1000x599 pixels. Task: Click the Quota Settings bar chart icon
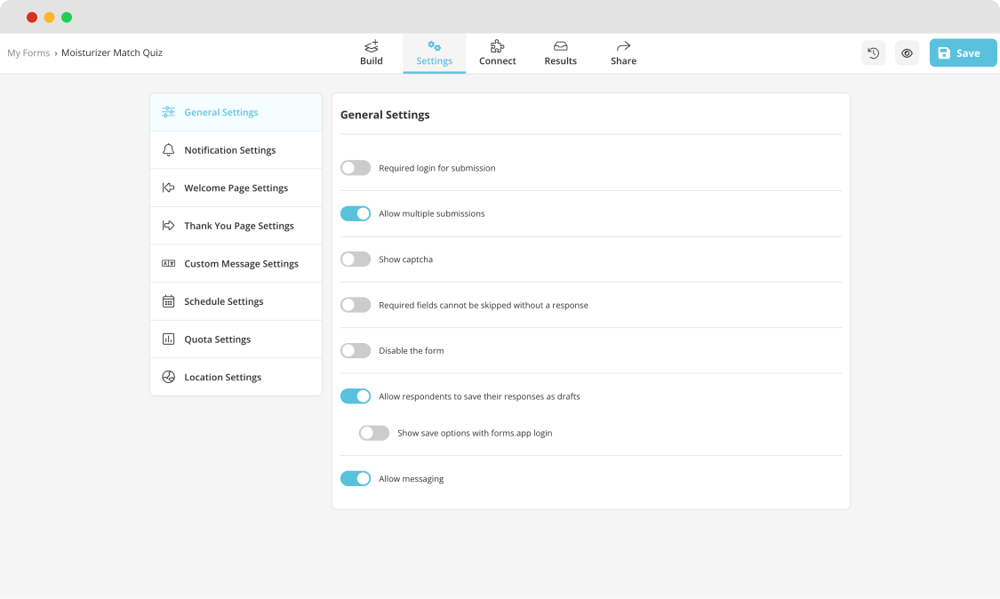(x=169, y=339)
